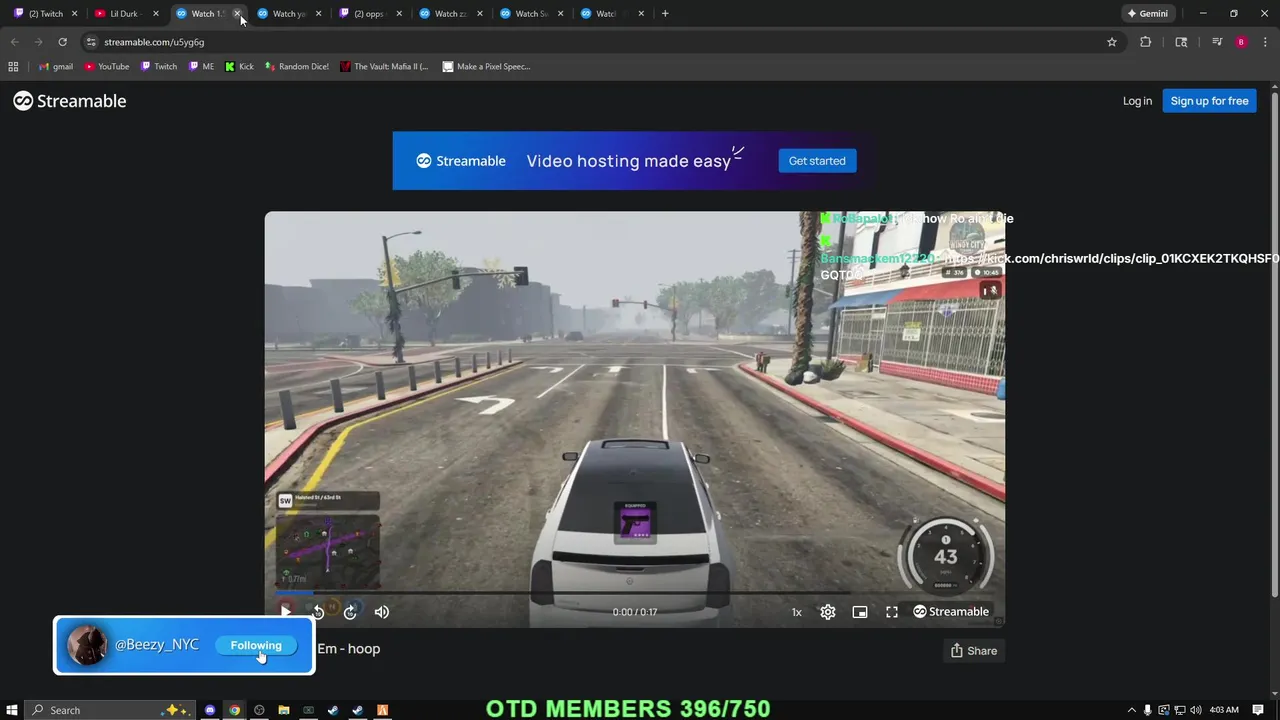Viewport: 1280px width, 720px height.
Task: Open the media controls icon in the toolbar
Action: pyautogui.click(x=1217, y=42)
